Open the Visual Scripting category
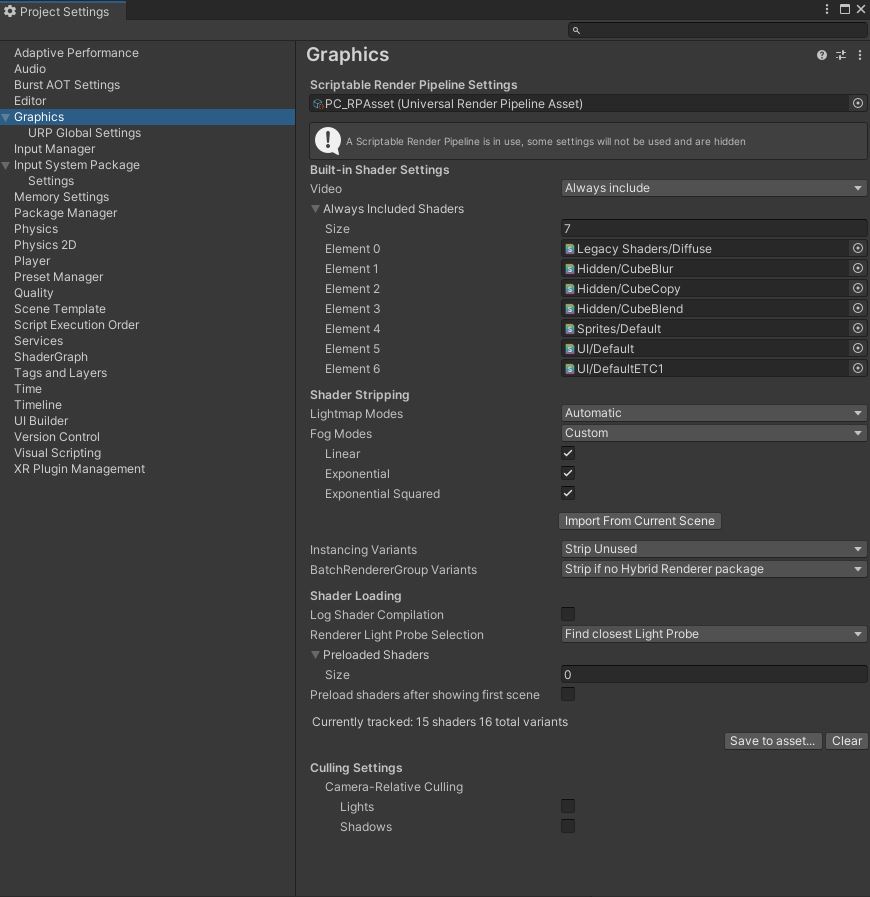This screenshot has width=870, height=897. [57, 453]
